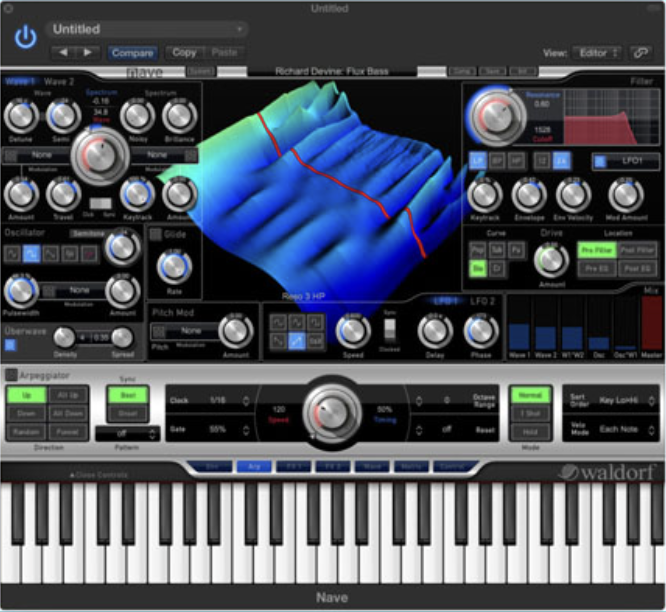
Task: Open Pitch Mod None source dropdown
Action: tap(185, 331)
